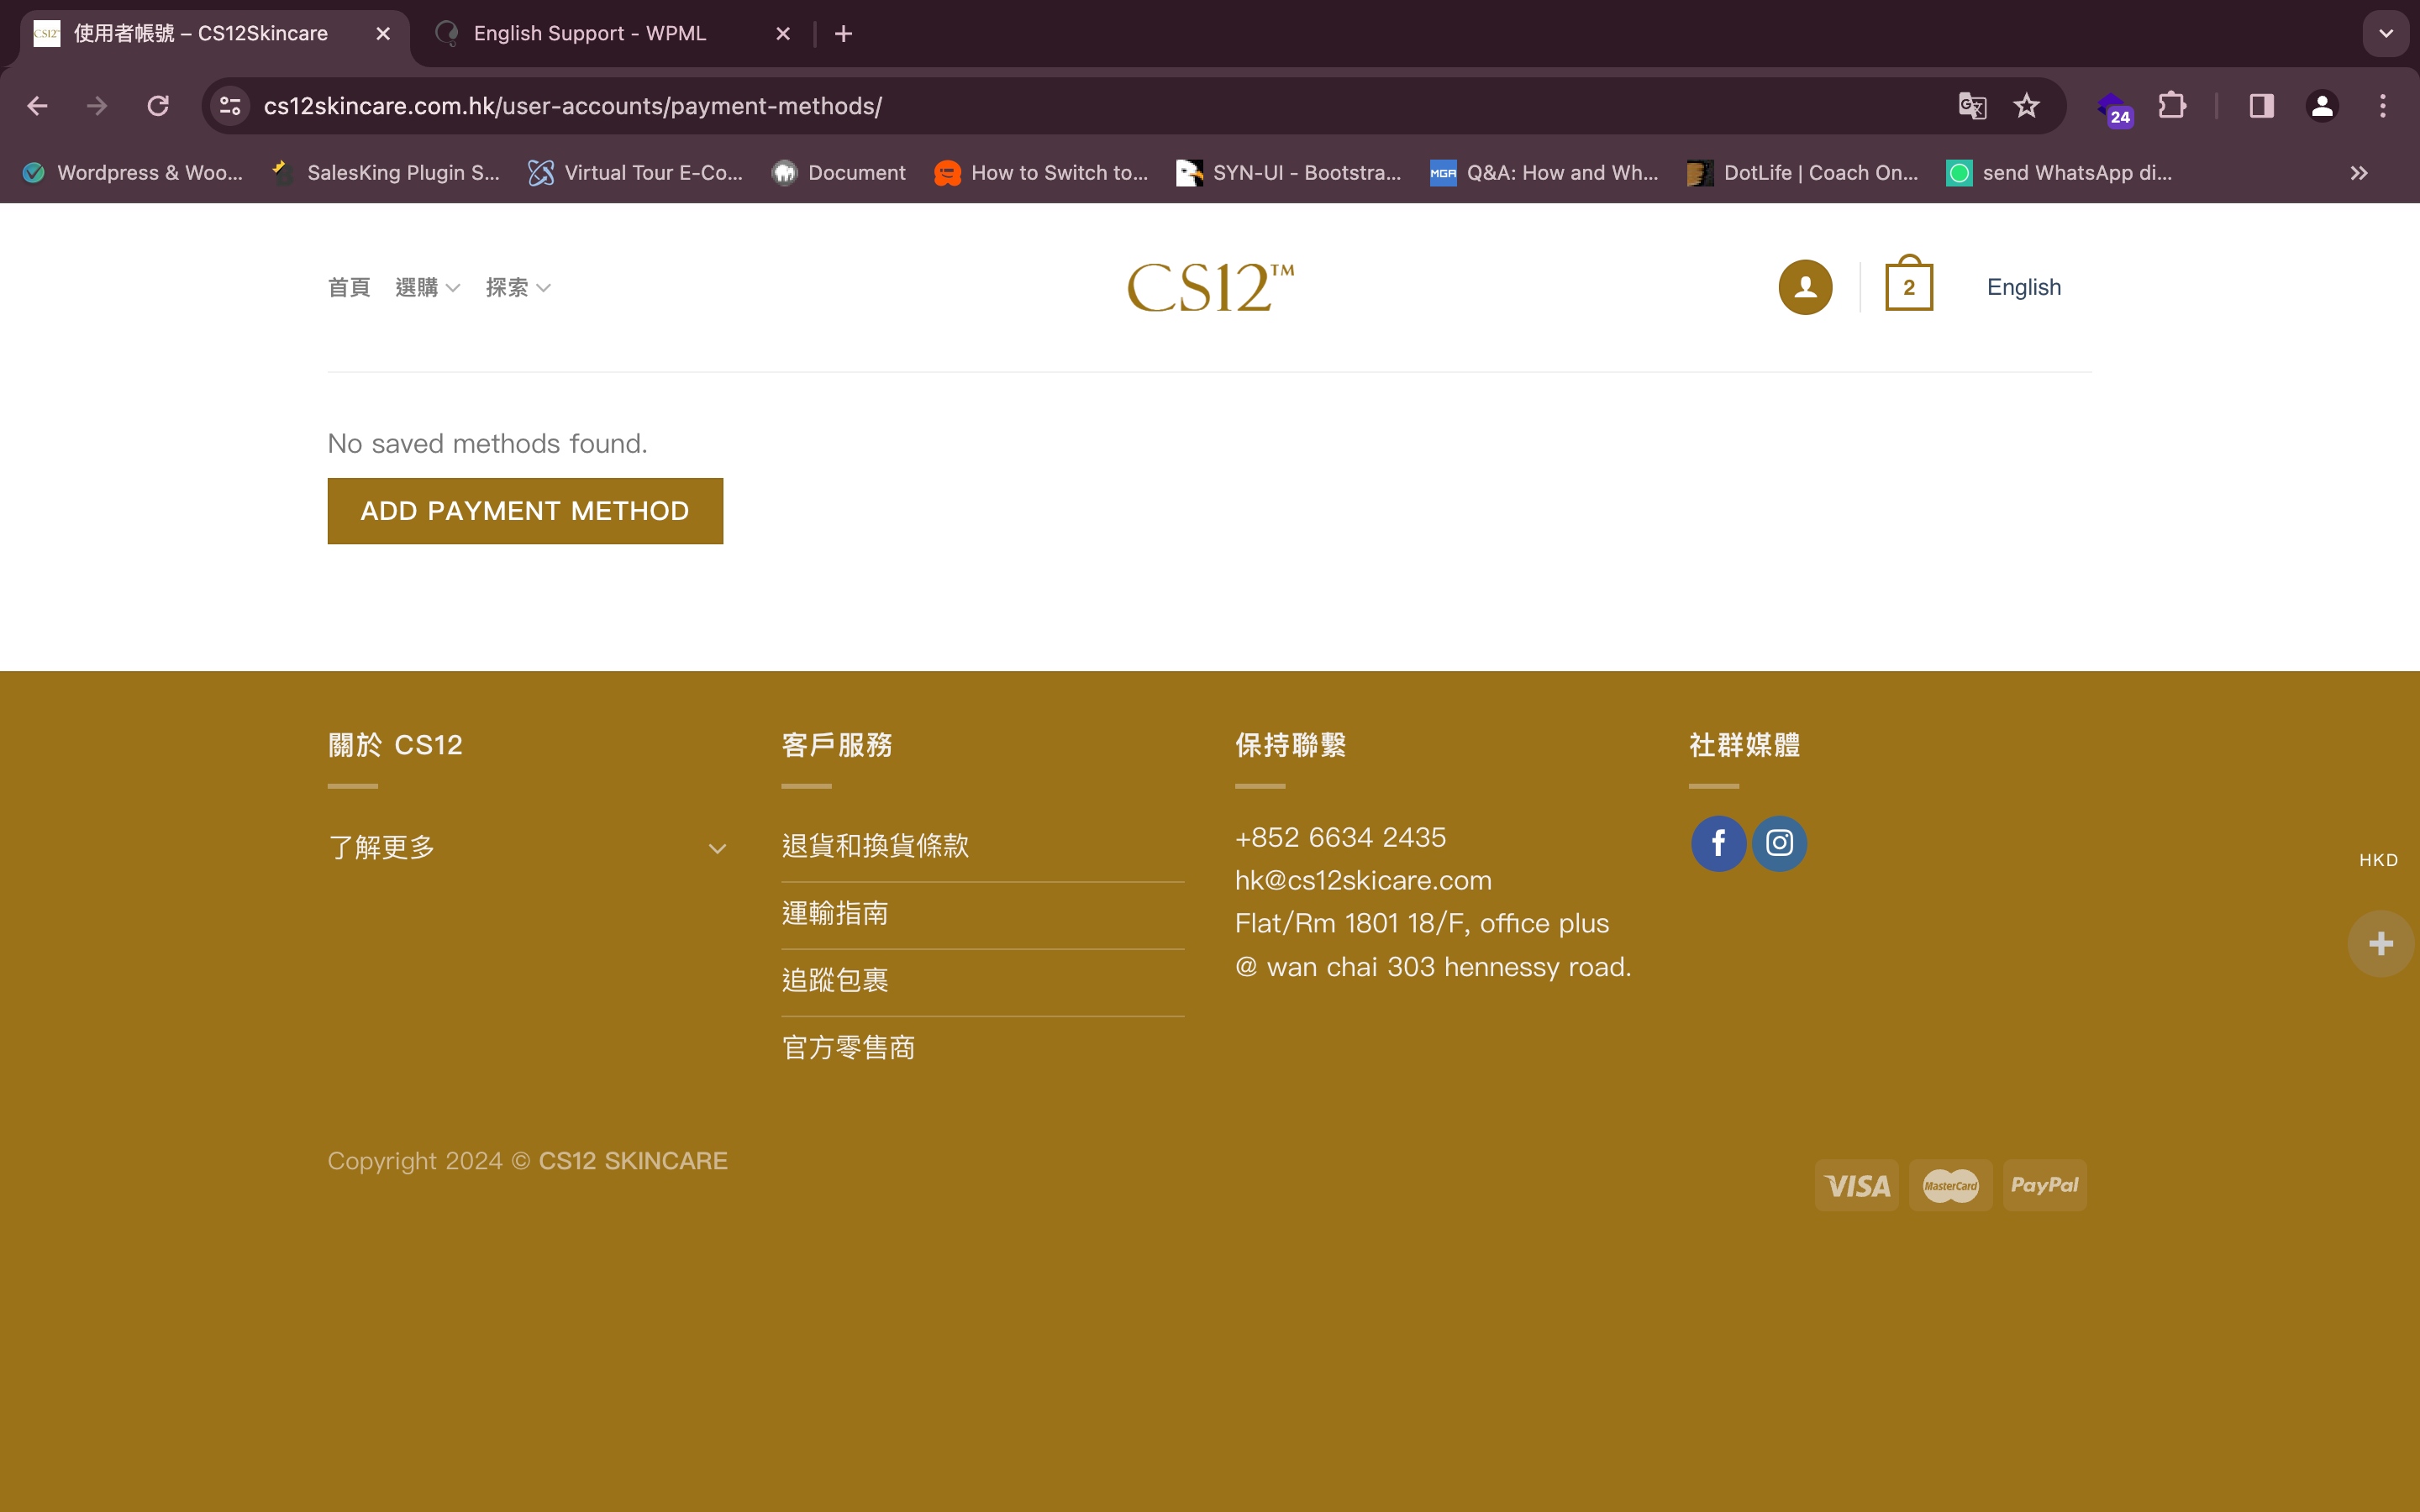Click the 'No saved methods found.' text
2420x1512 pixels.
tap(488, 443)
